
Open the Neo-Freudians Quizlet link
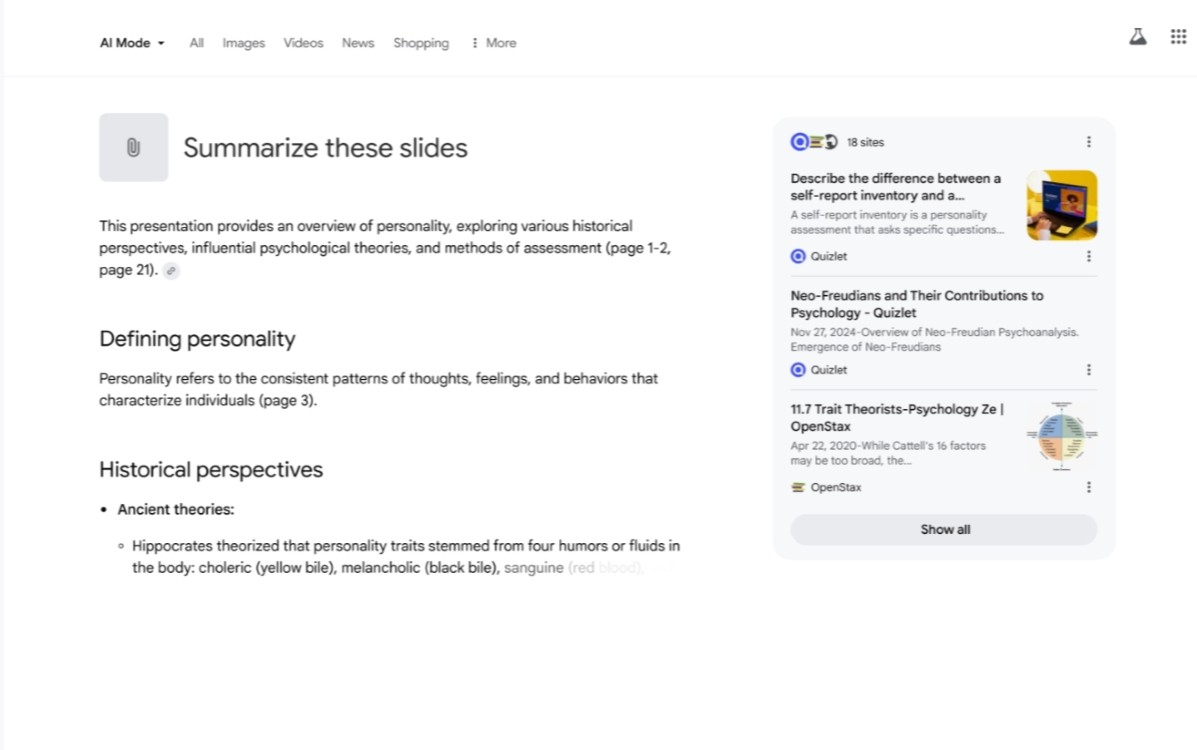coord(916,304)
